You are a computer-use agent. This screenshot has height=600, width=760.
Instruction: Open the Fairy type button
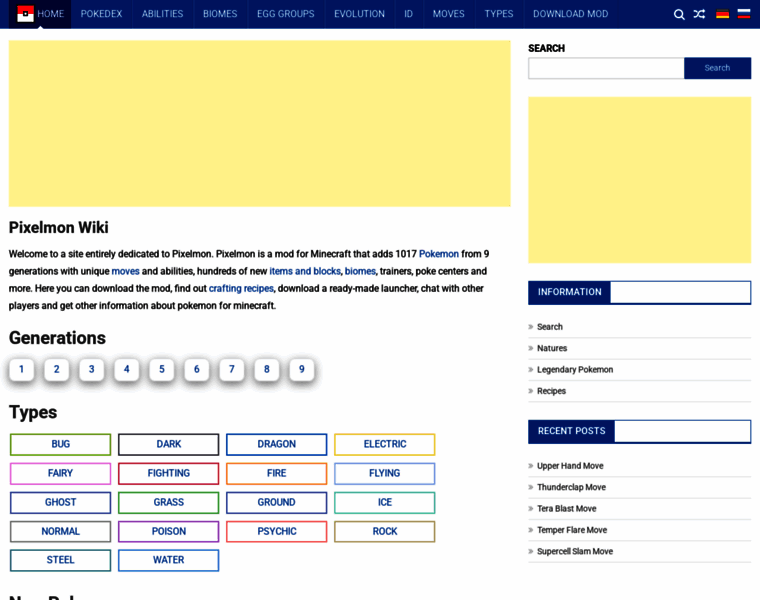pyautogui.click(x=61, y=474)
